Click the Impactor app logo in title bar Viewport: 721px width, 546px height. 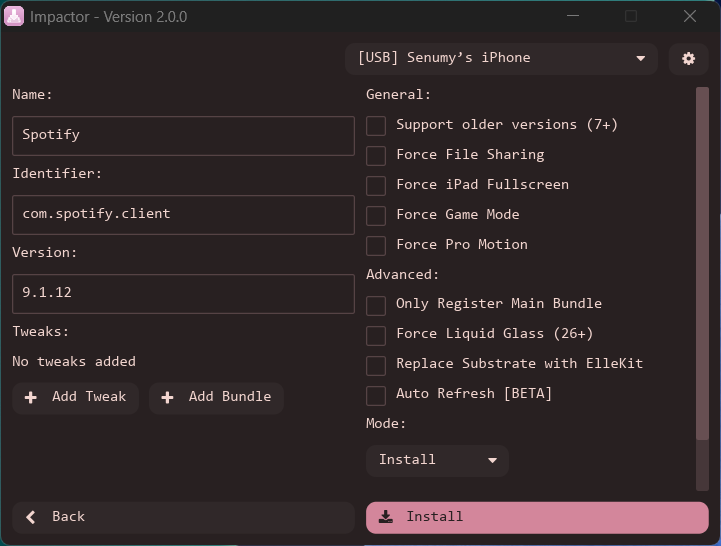(x=14, y=16)
